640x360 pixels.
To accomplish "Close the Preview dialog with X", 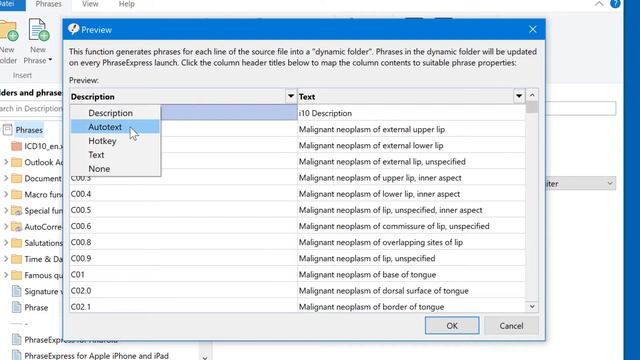I will coord(533,29).
